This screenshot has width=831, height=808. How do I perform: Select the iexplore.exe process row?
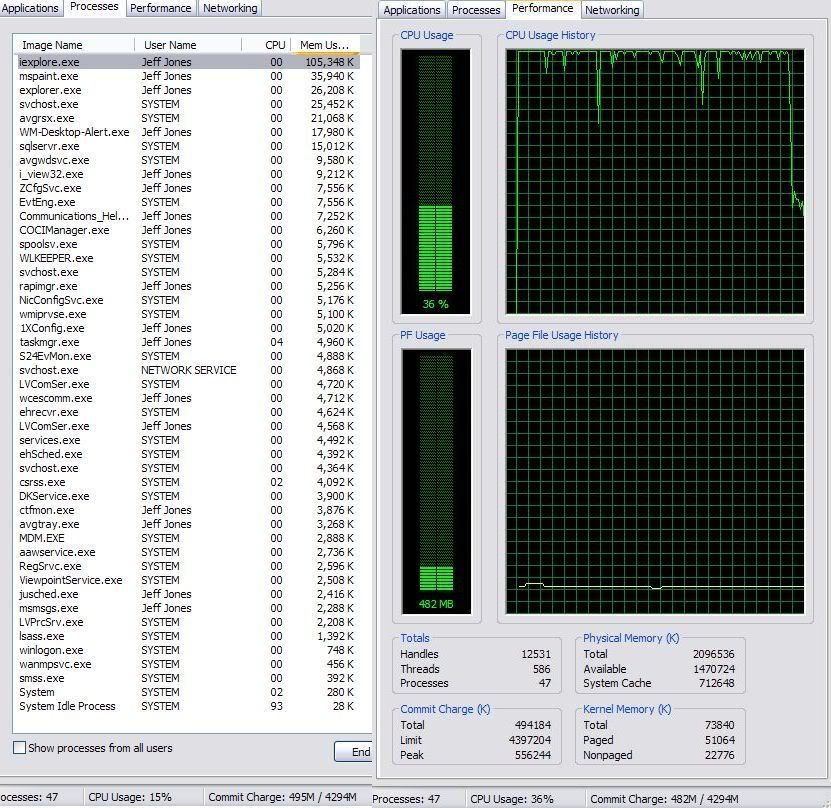pyautogui.click(x=50, y=62)
